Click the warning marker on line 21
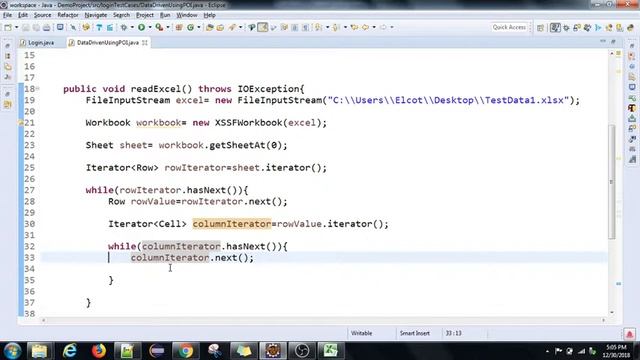This screenshot has width=640, height=360. 20,122
